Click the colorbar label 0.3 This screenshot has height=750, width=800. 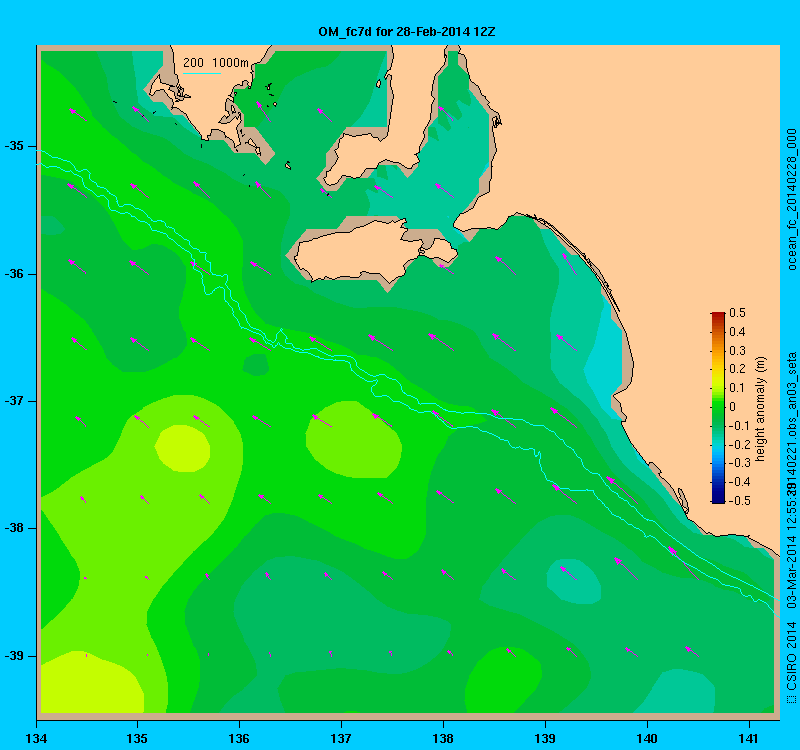(737, 351)
